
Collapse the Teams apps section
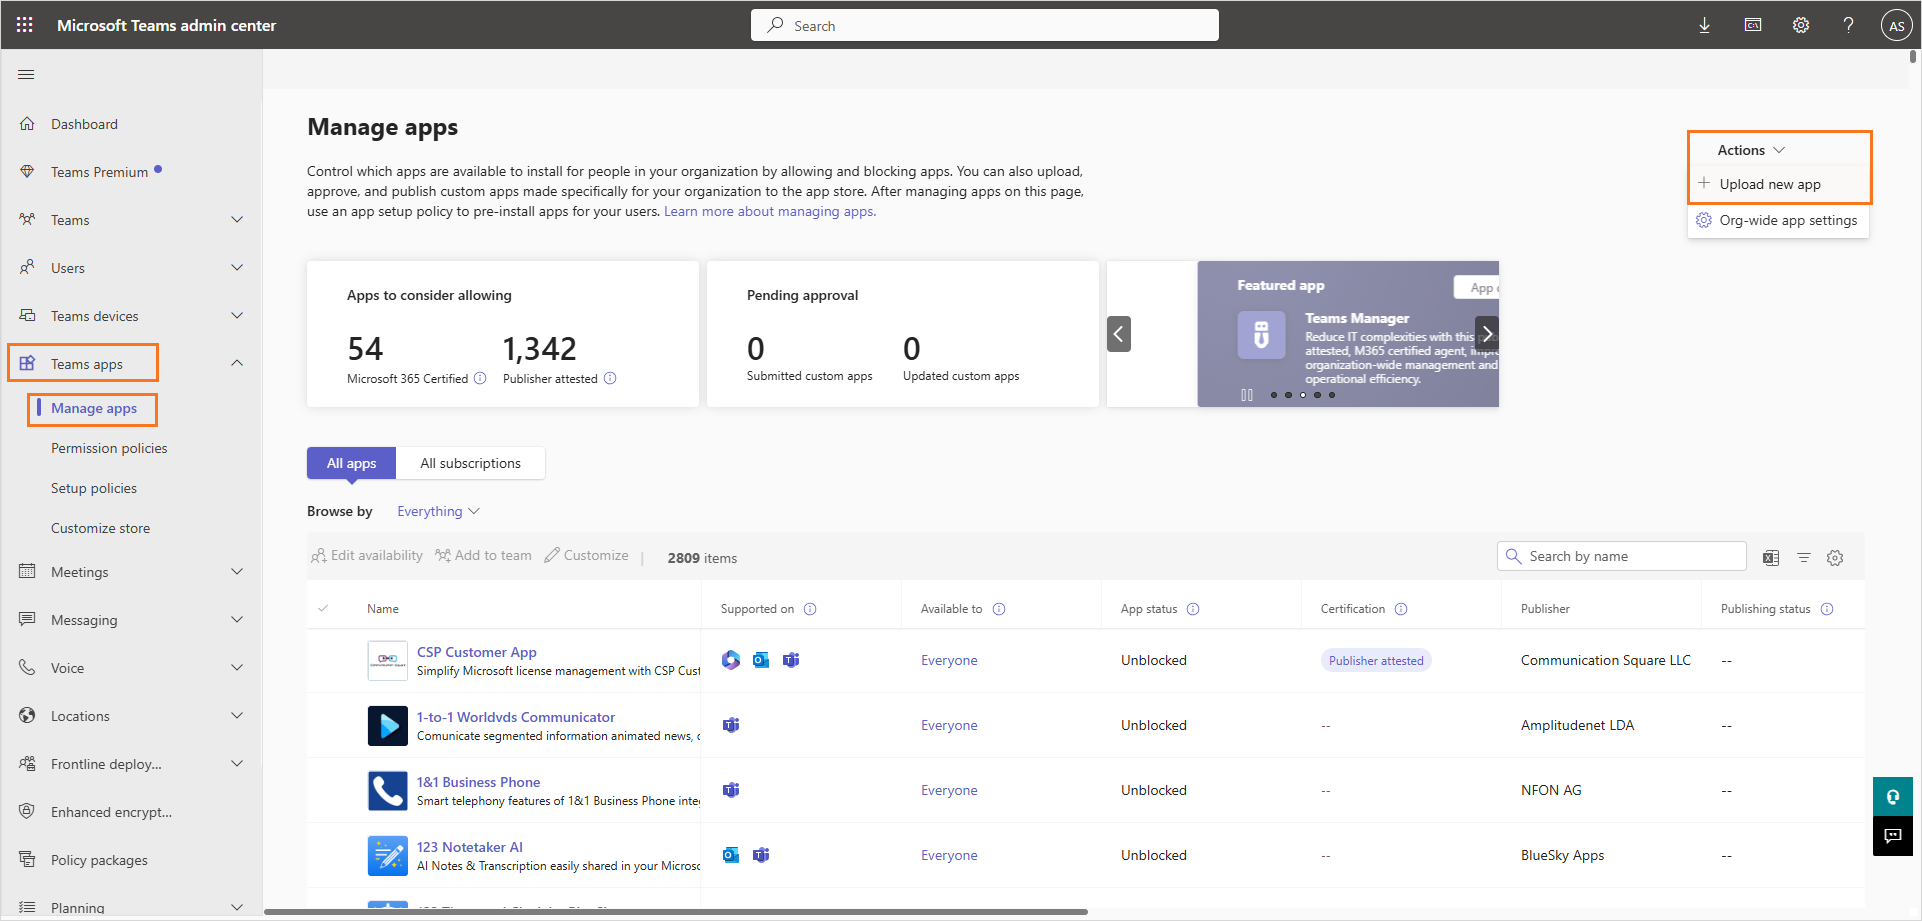[x=237, y=363]
